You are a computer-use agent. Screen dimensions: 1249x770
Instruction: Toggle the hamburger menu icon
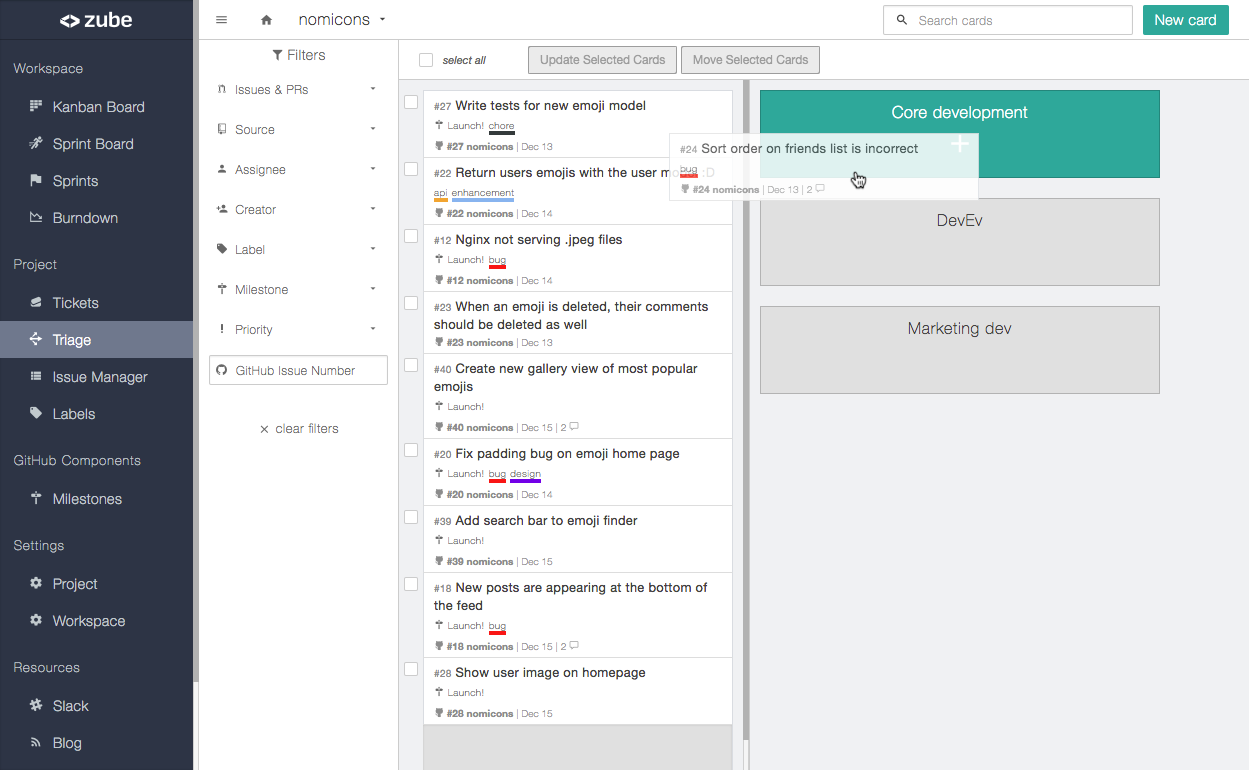(221, 20)
